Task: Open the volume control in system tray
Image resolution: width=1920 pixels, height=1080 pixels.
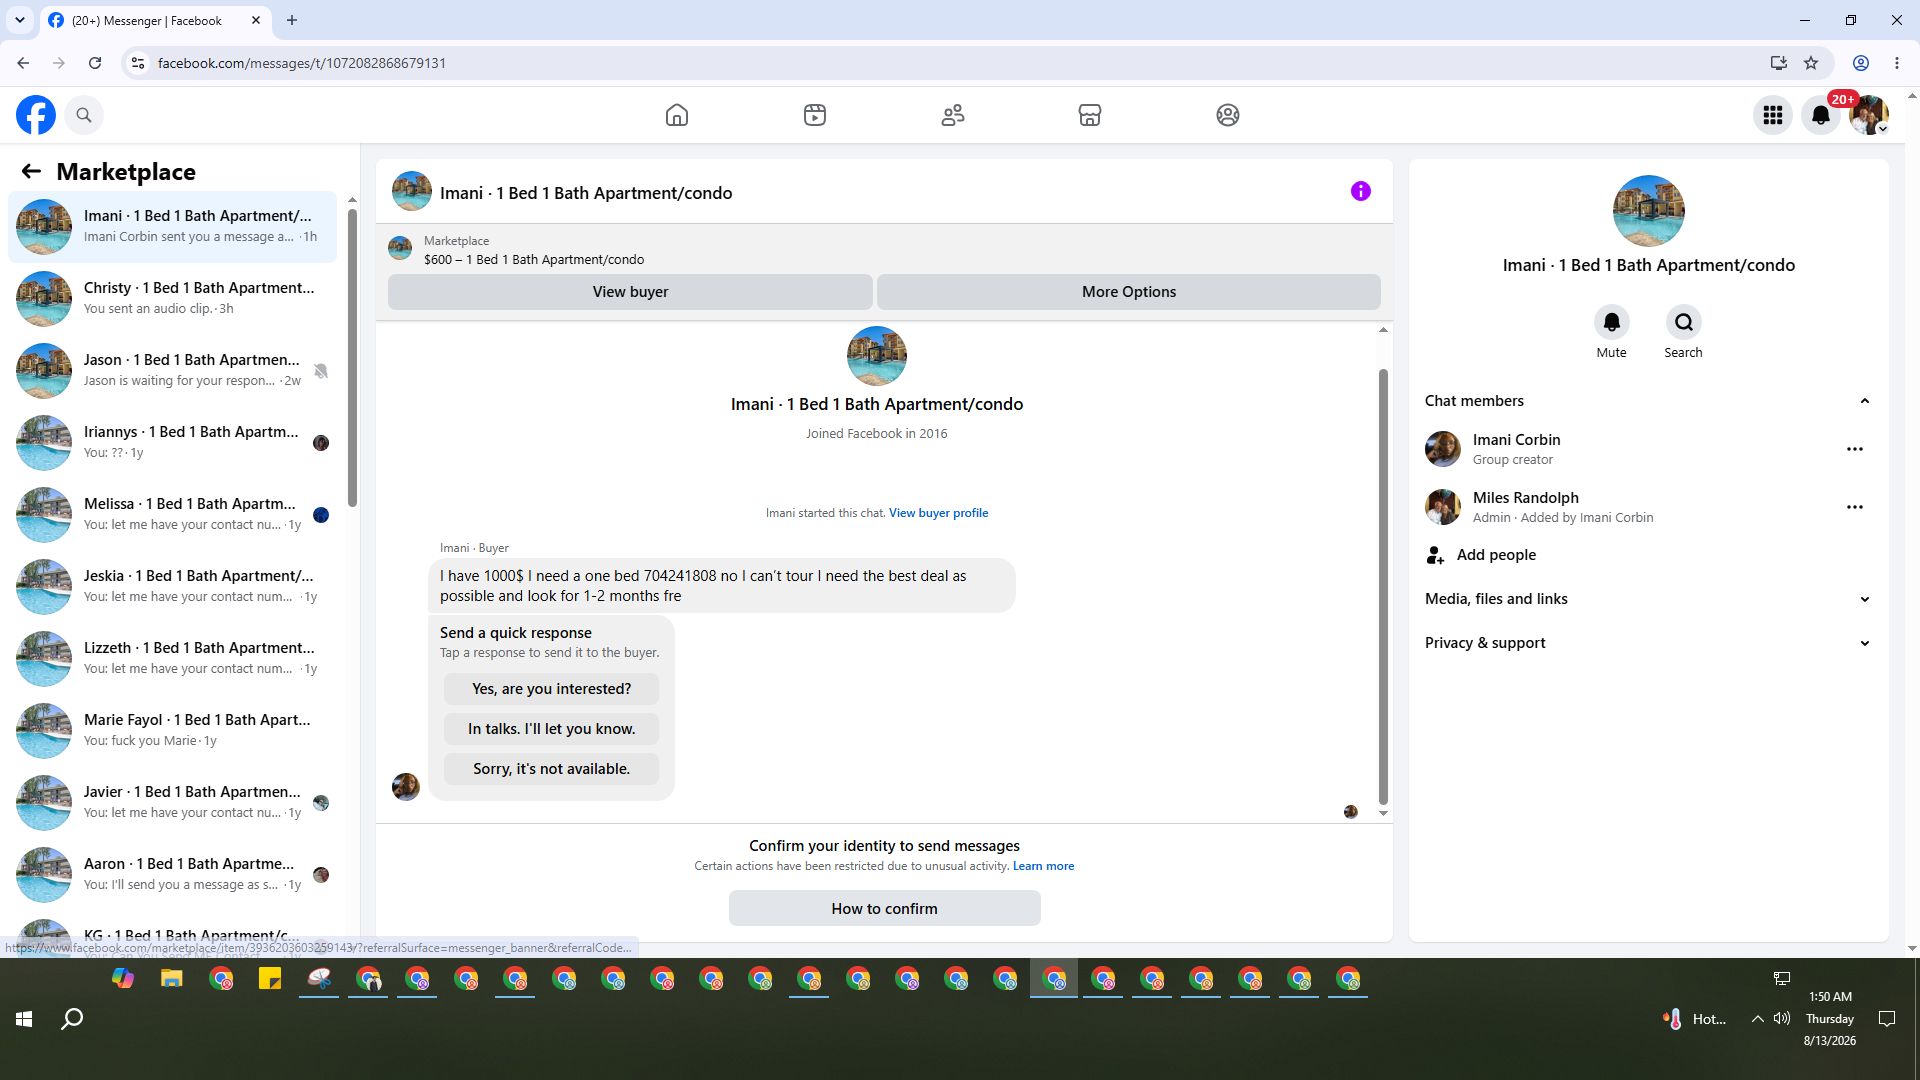Action: (x=1782, y=1019)
